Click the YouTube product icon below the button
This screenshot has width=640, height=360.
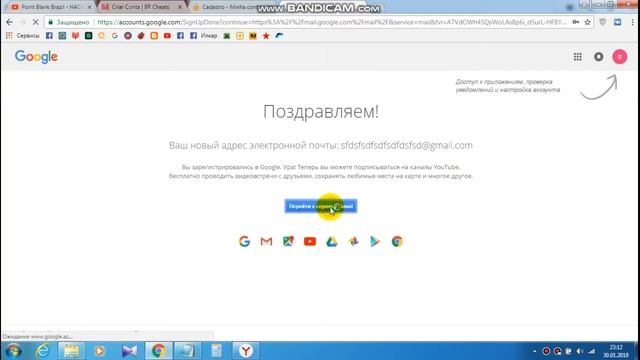point(310,241)
